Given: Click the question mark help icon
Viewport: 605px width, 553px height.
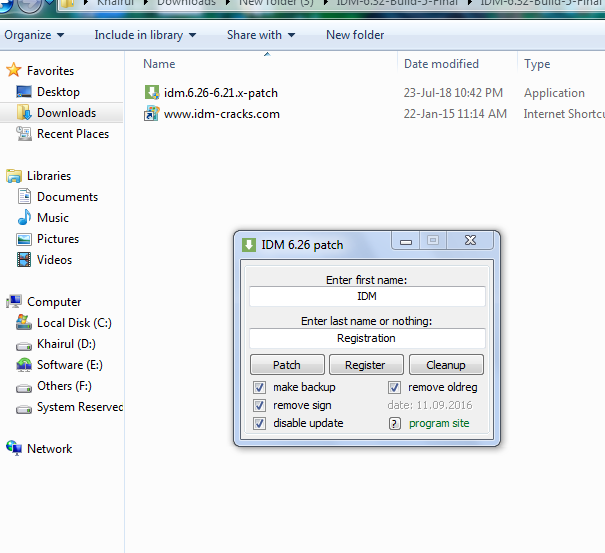Looking at the screenshot, I should [x=394, y=423].
